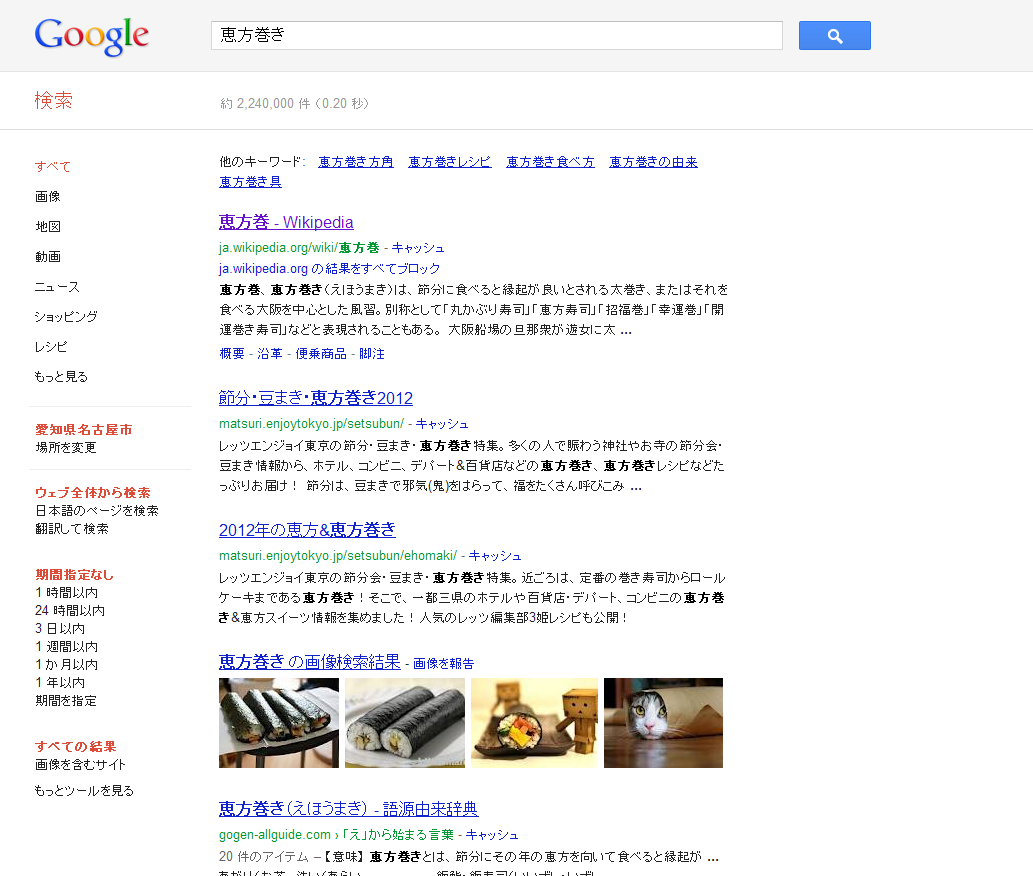Click related keyword 恵方巻きレシピ

point(449,162)
